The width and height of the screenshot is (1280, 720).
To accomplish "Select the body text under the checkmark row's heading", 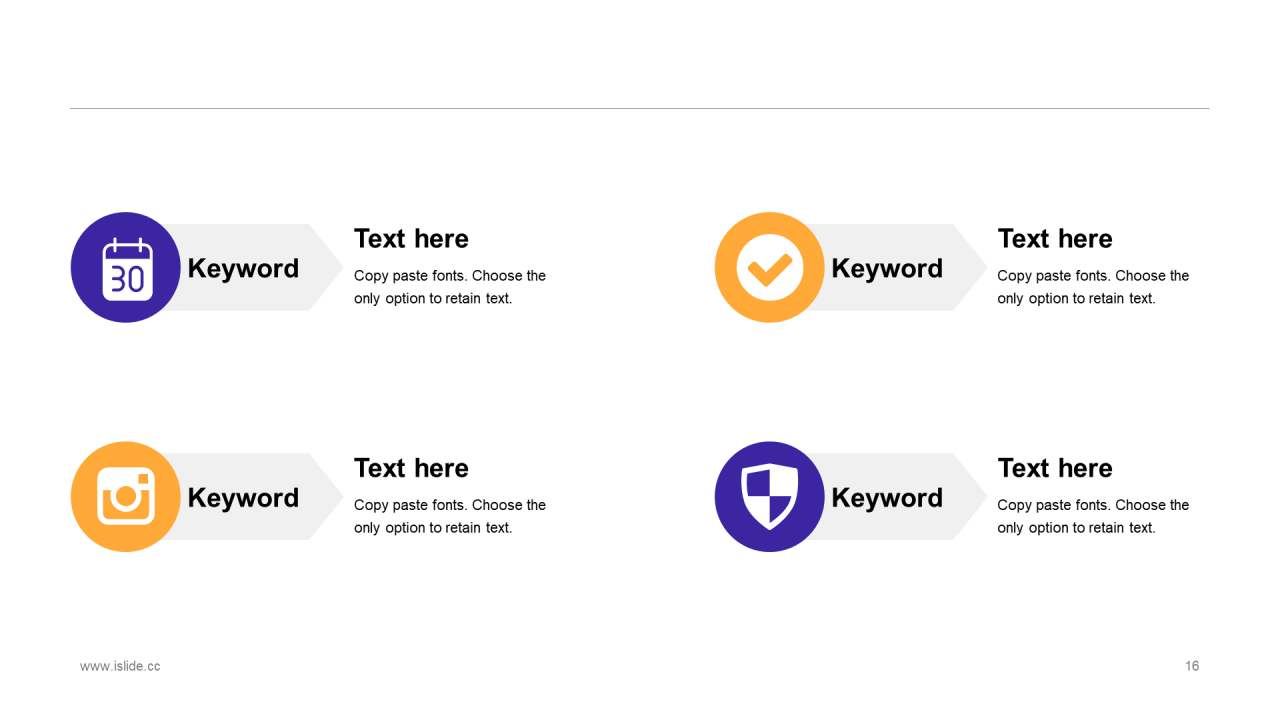I will pyautogui.click(x=1093, y=287).
